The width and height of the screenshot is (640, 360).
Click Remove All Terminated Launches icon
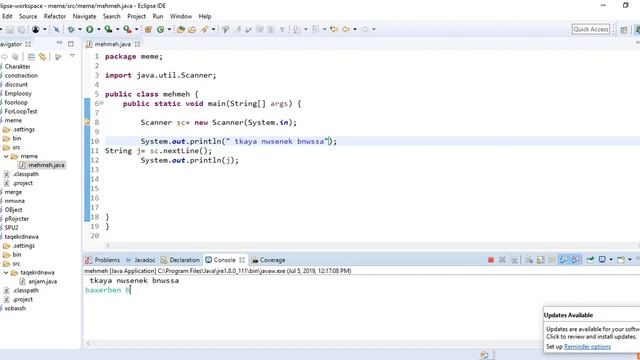514,260
